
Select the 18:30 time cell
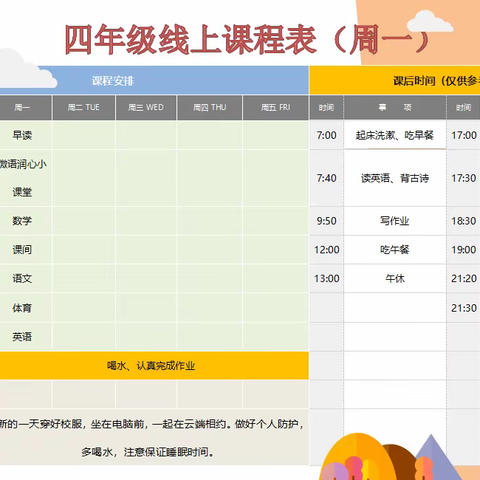[x=464, y=221]
